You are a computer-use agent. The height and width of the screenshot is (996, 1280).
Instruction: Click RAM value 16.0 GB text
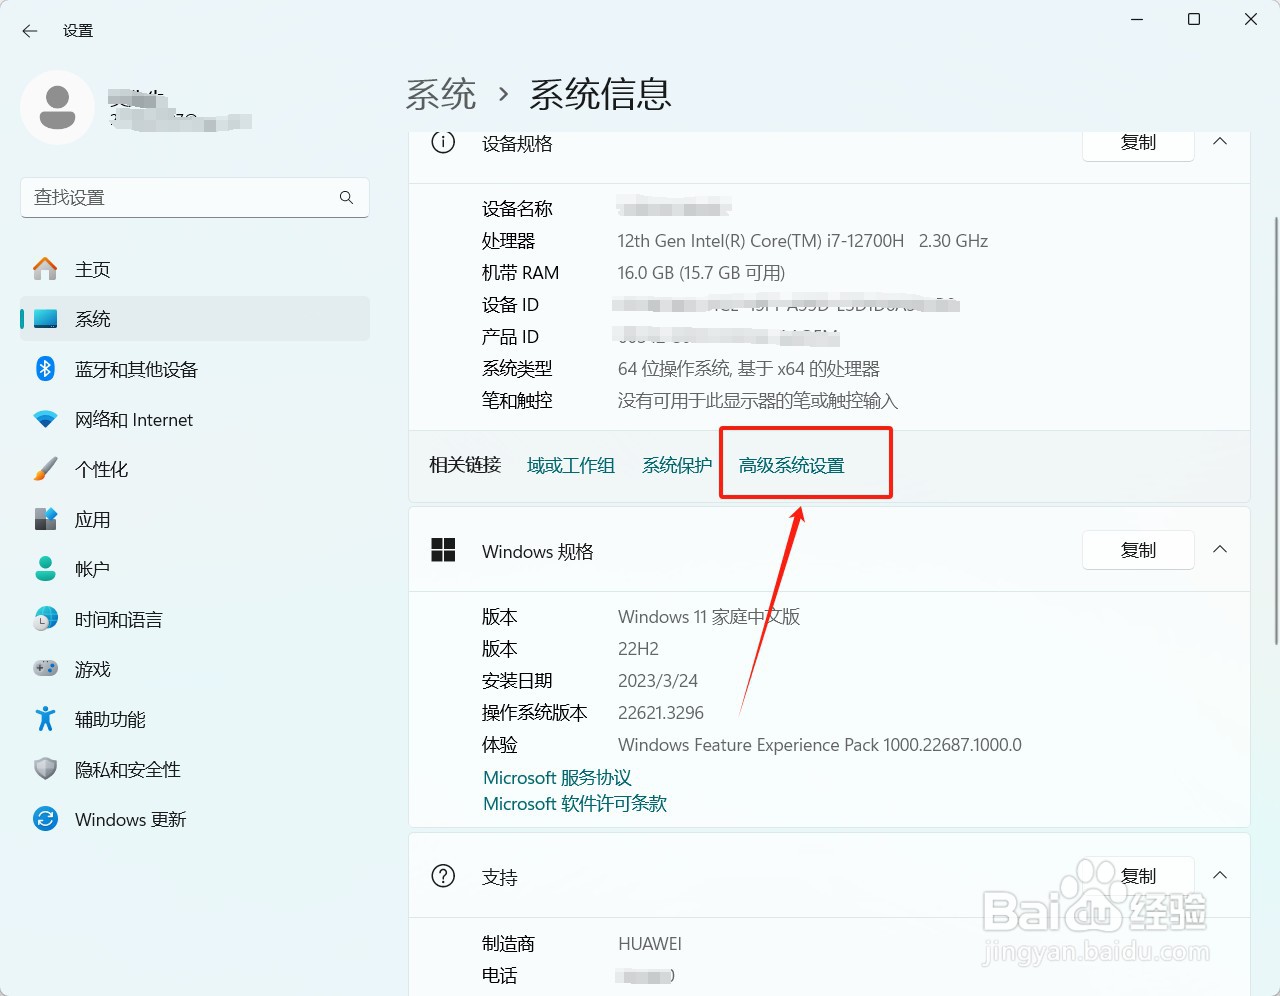point(701,273)
